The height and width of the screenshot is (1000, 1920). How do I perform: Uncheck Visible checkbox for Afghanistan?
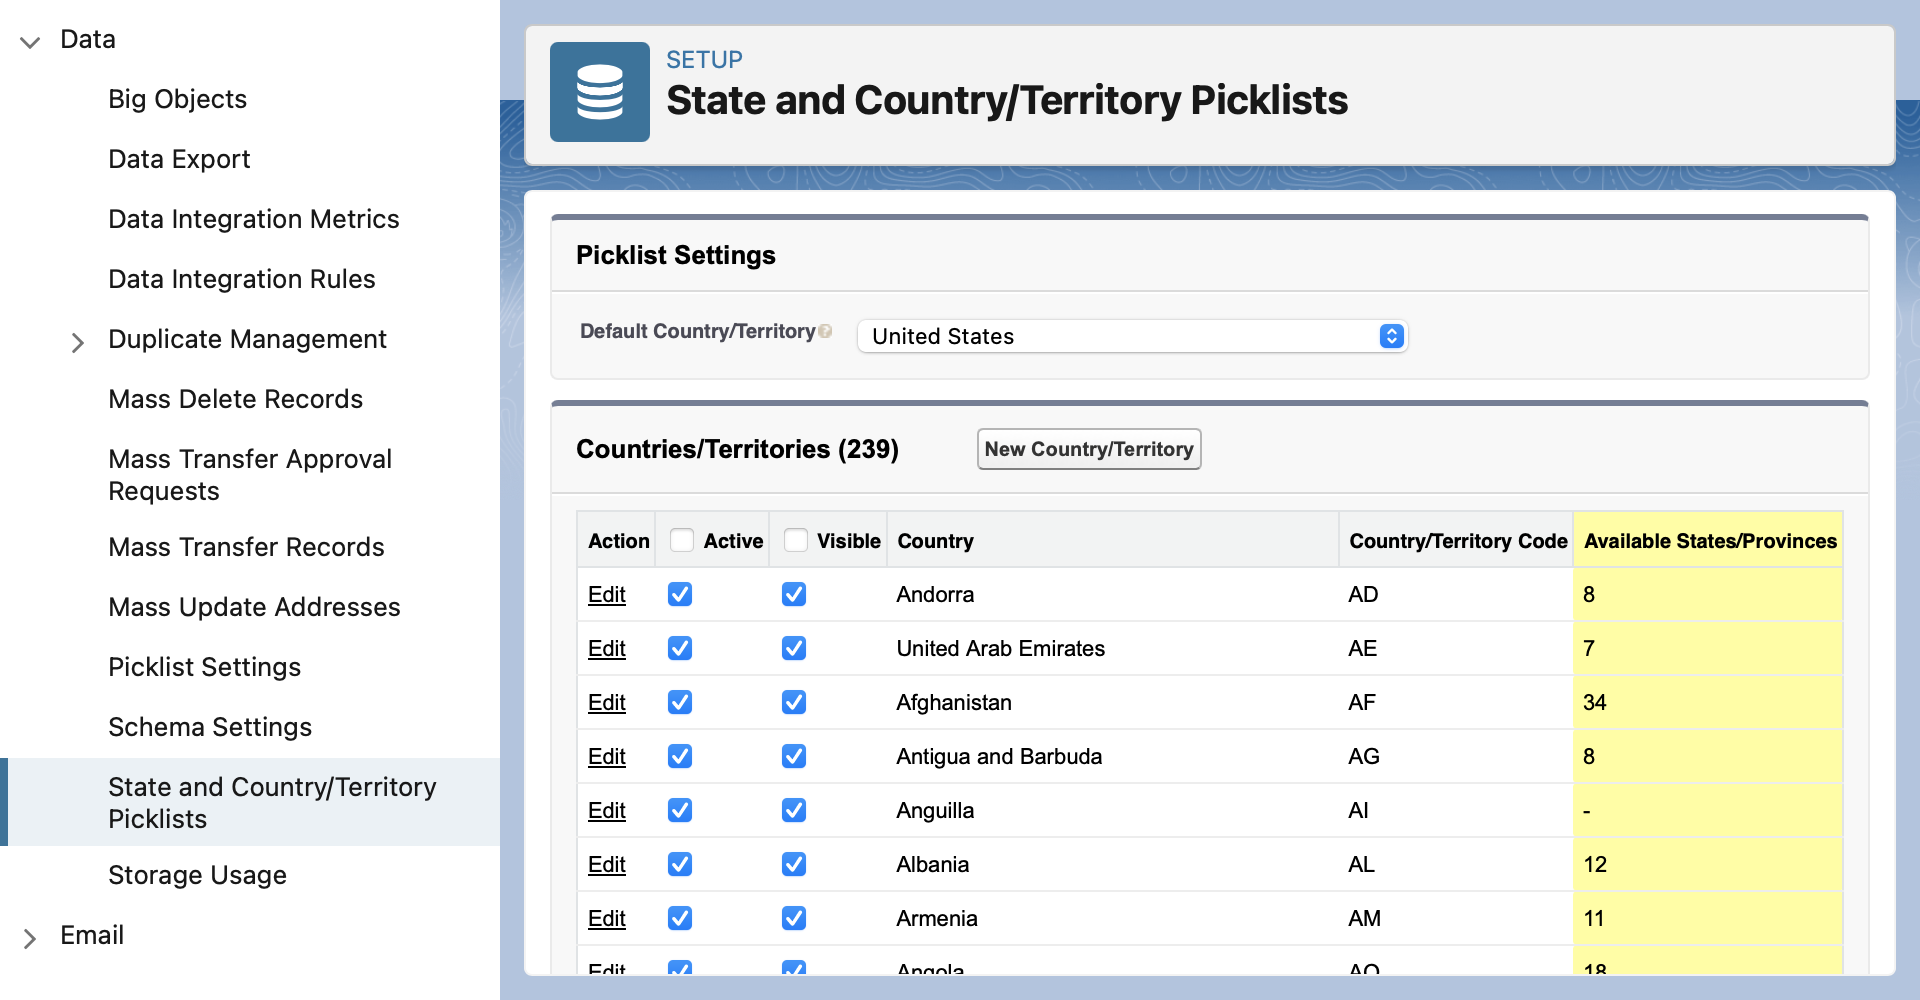point(794,702)
